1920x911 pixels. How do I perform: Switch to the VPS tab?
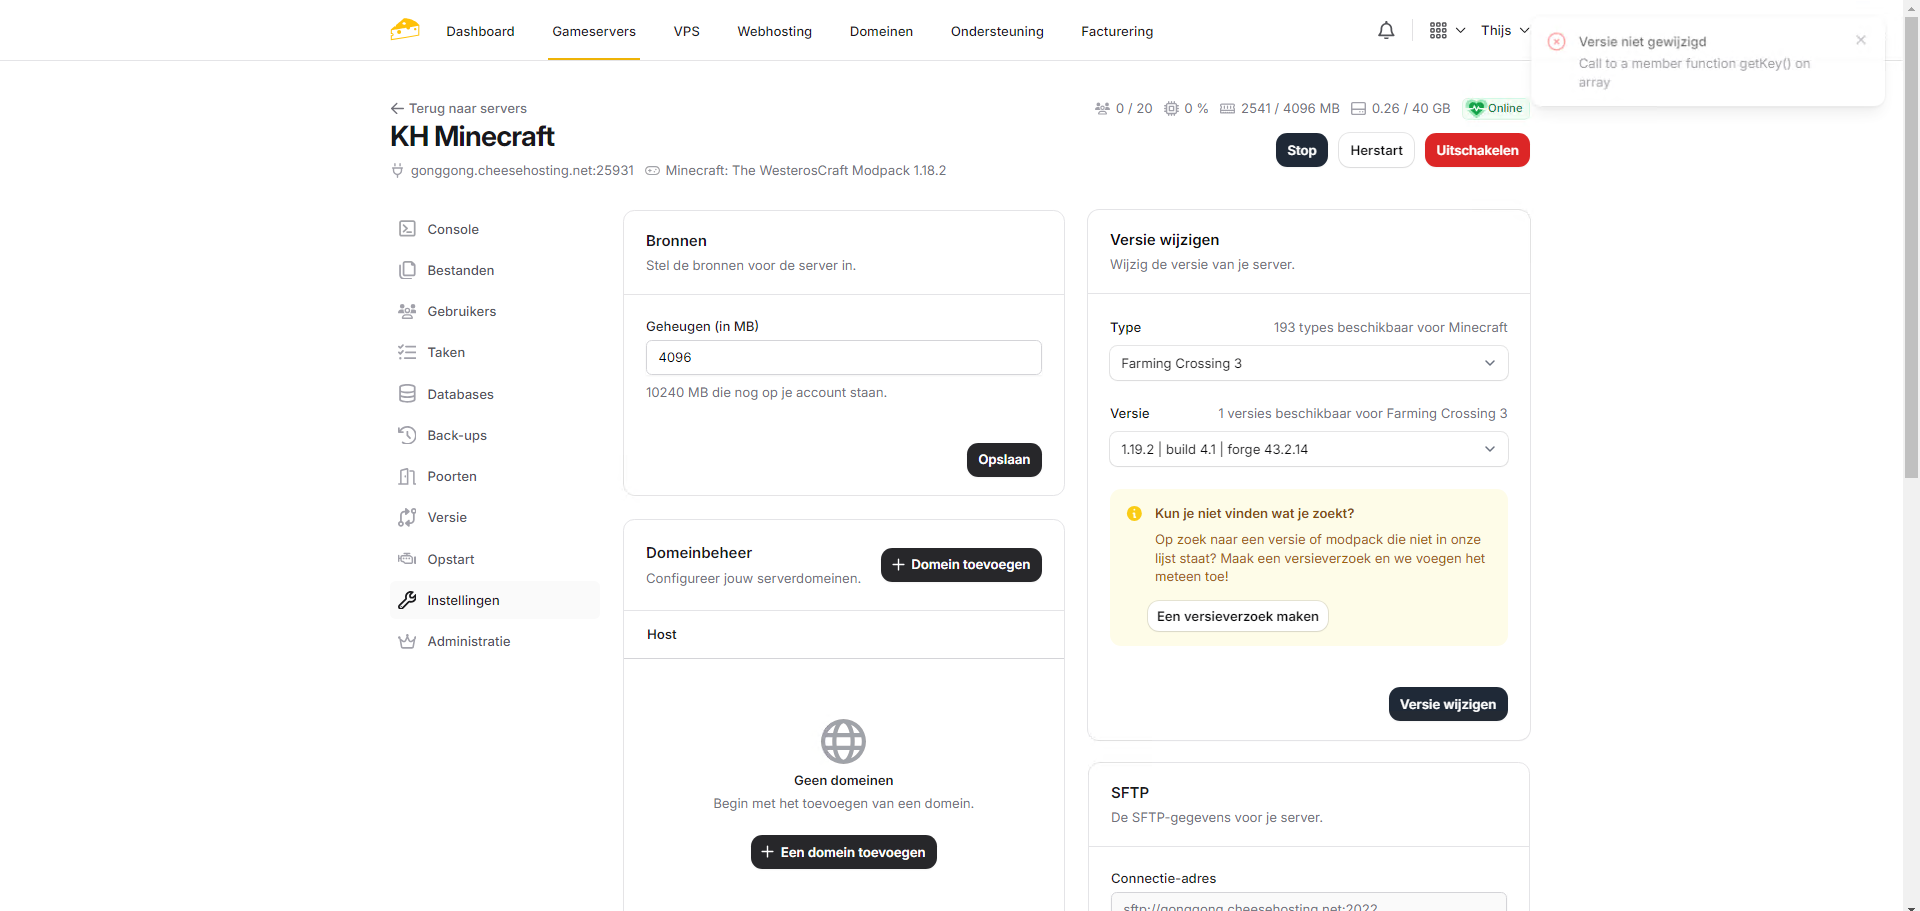tap(686, 31)
